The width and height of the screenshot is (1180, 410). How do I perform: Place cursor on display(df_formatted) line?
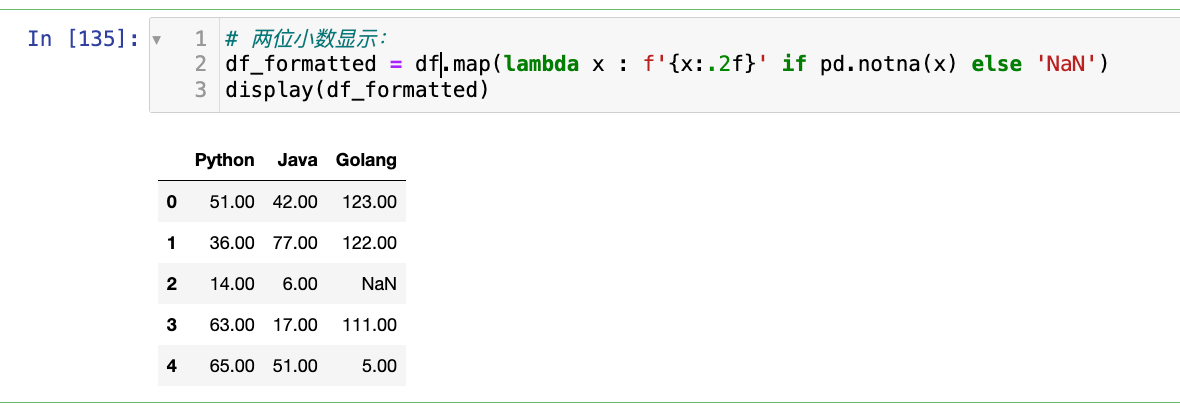tap(356, 90)
